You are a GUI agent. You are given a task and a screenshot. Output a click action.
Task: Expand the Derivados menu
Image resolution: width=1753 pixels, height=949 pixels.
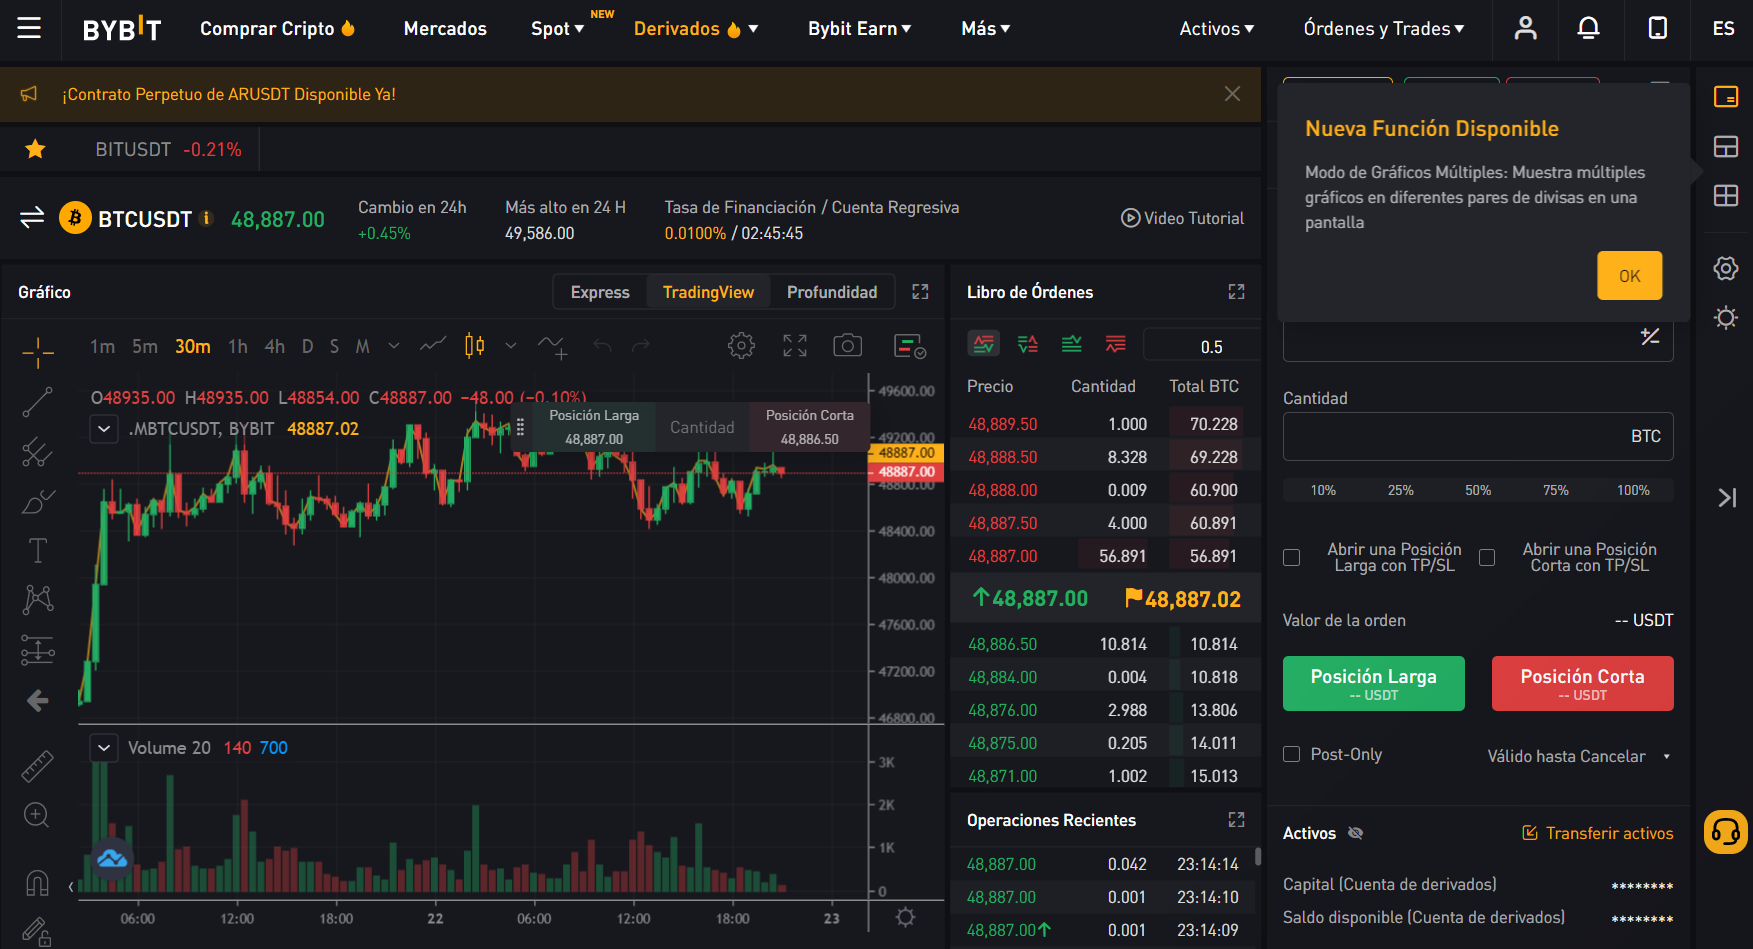[x=696, y=29]
